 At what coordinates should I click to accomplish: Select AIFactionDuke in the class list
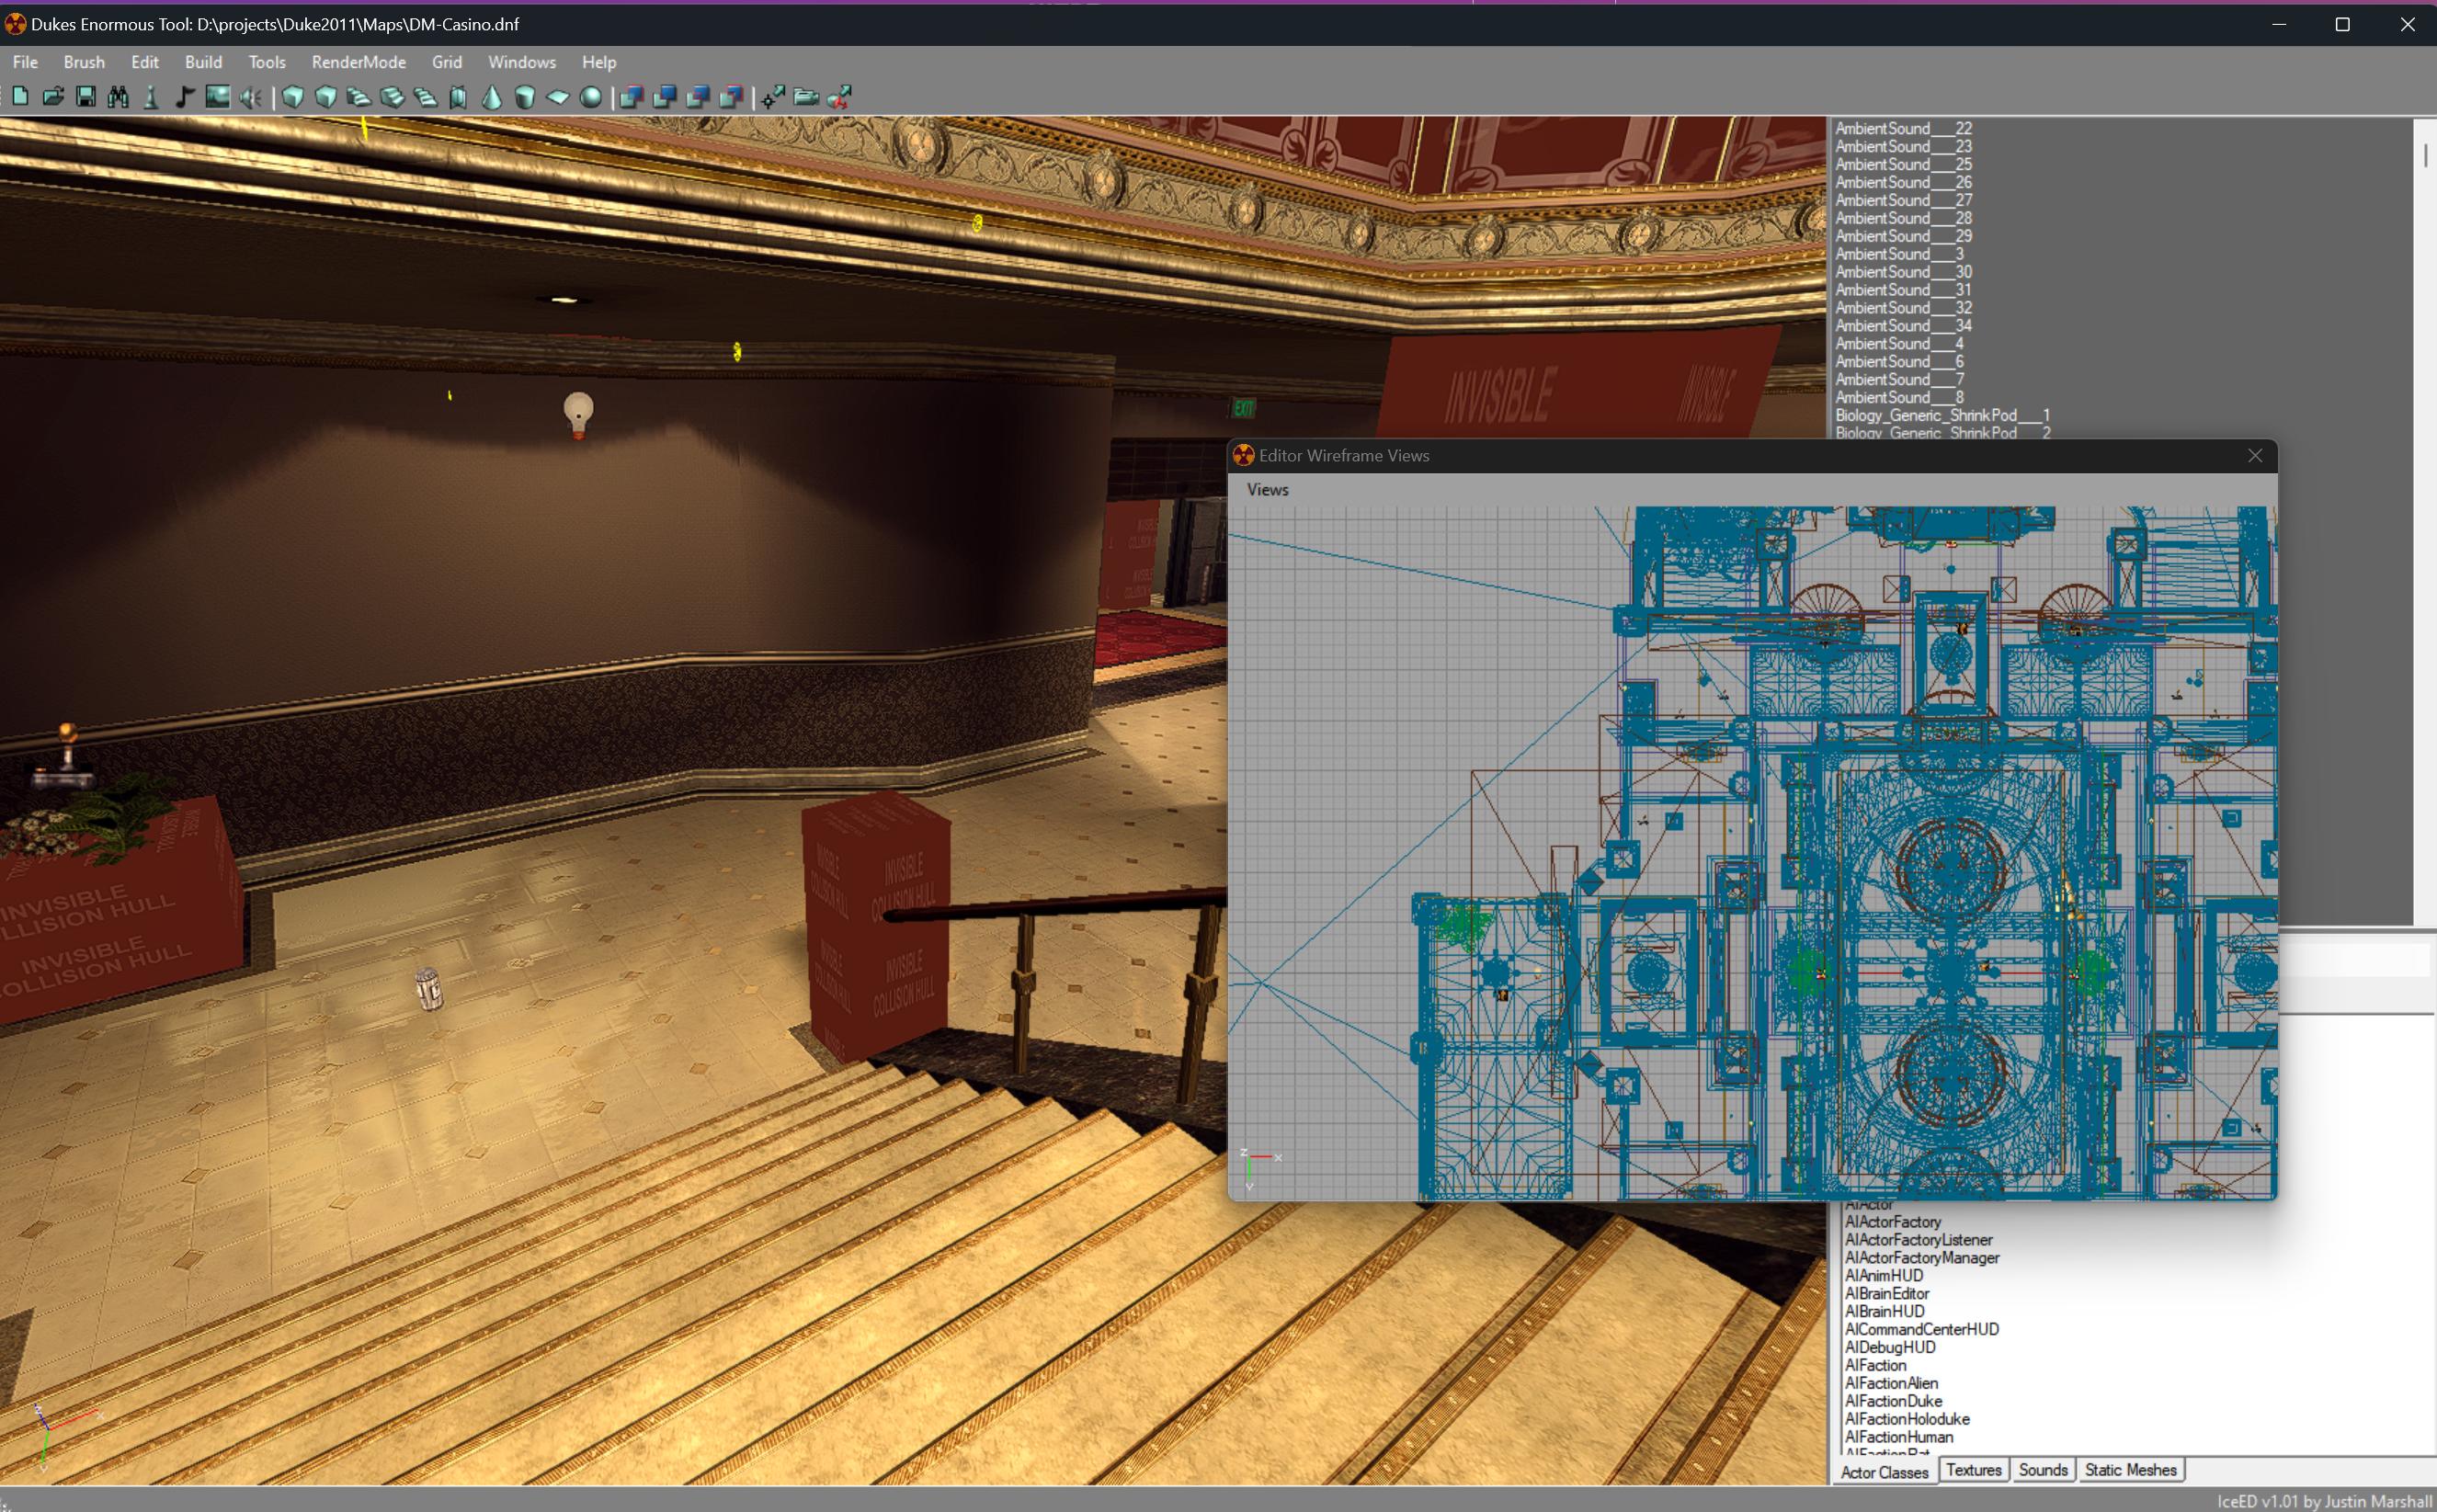click(1893, 1401)
